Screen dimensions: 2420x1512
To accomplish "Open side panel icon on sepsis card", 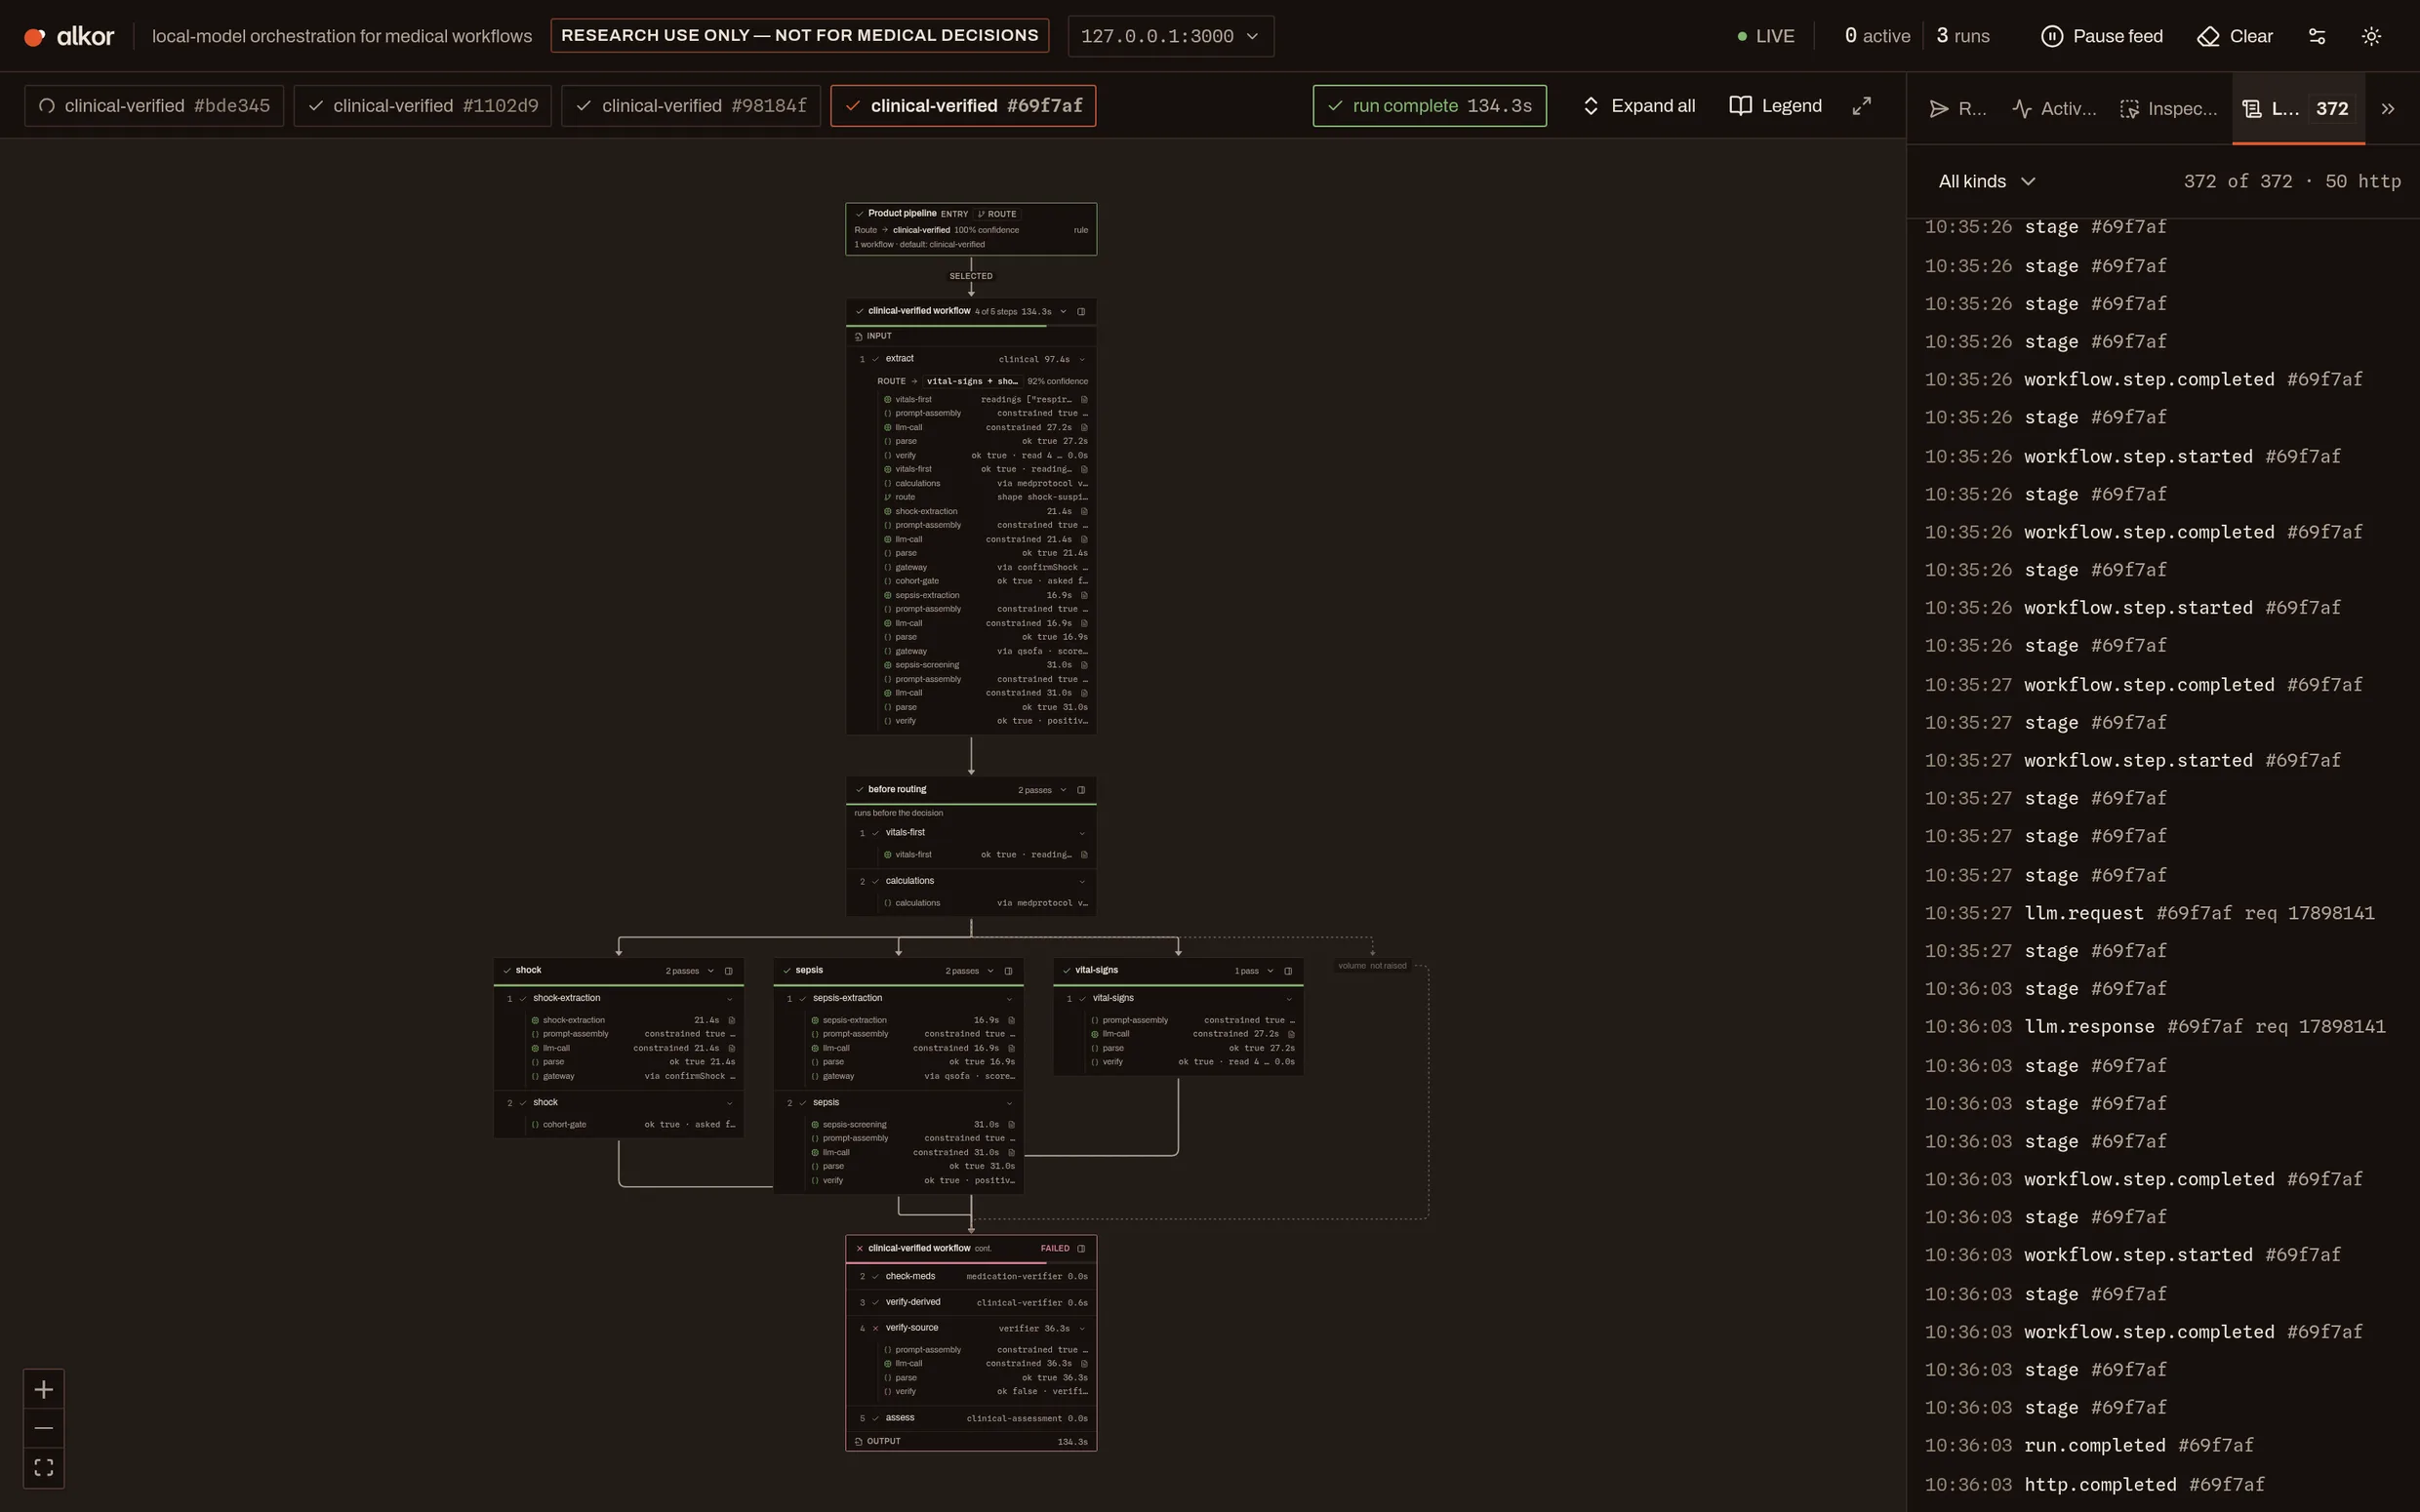I will coord(1008,971).
